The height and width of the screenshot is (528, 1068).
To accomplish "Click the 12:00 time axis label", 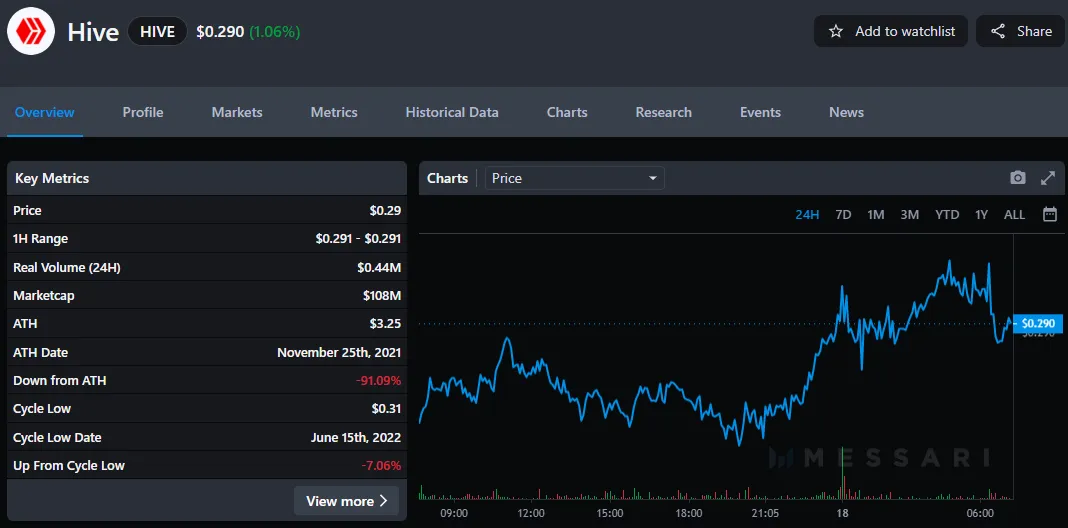I will pyautogui.click(x=531, y=512).
